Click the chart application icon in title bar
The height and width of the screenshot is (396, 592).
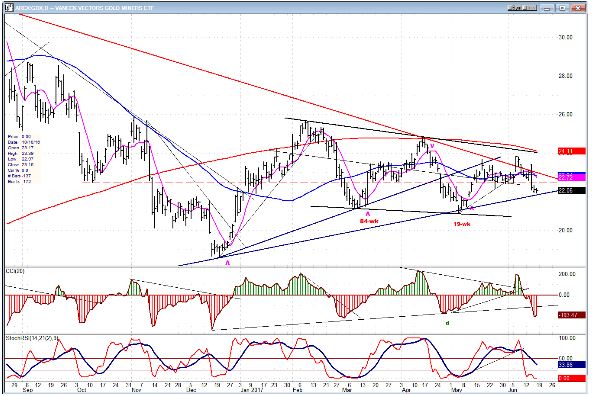[x=9, y=7]
